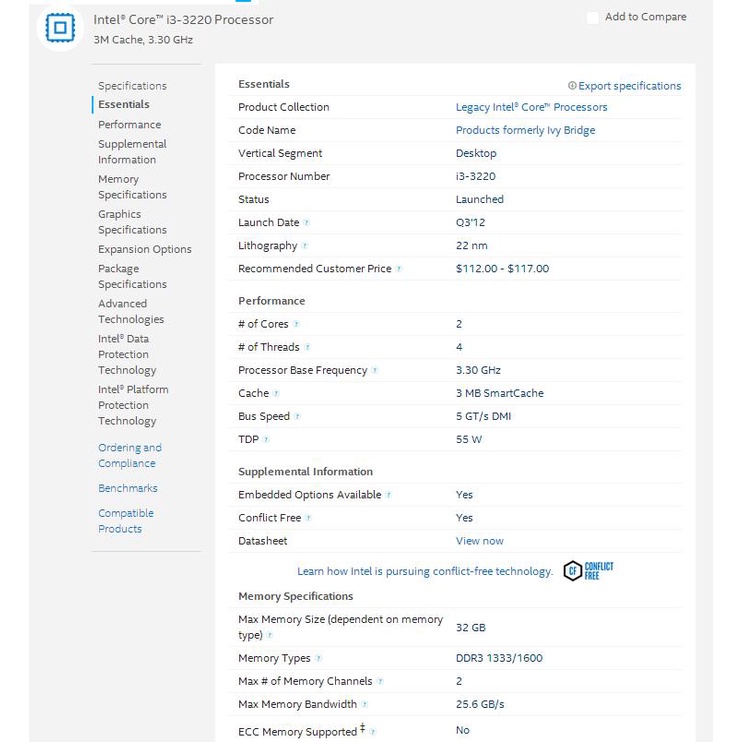
Task: Open Products formerly Ivy Bridge link
Action: pos(525,130)
